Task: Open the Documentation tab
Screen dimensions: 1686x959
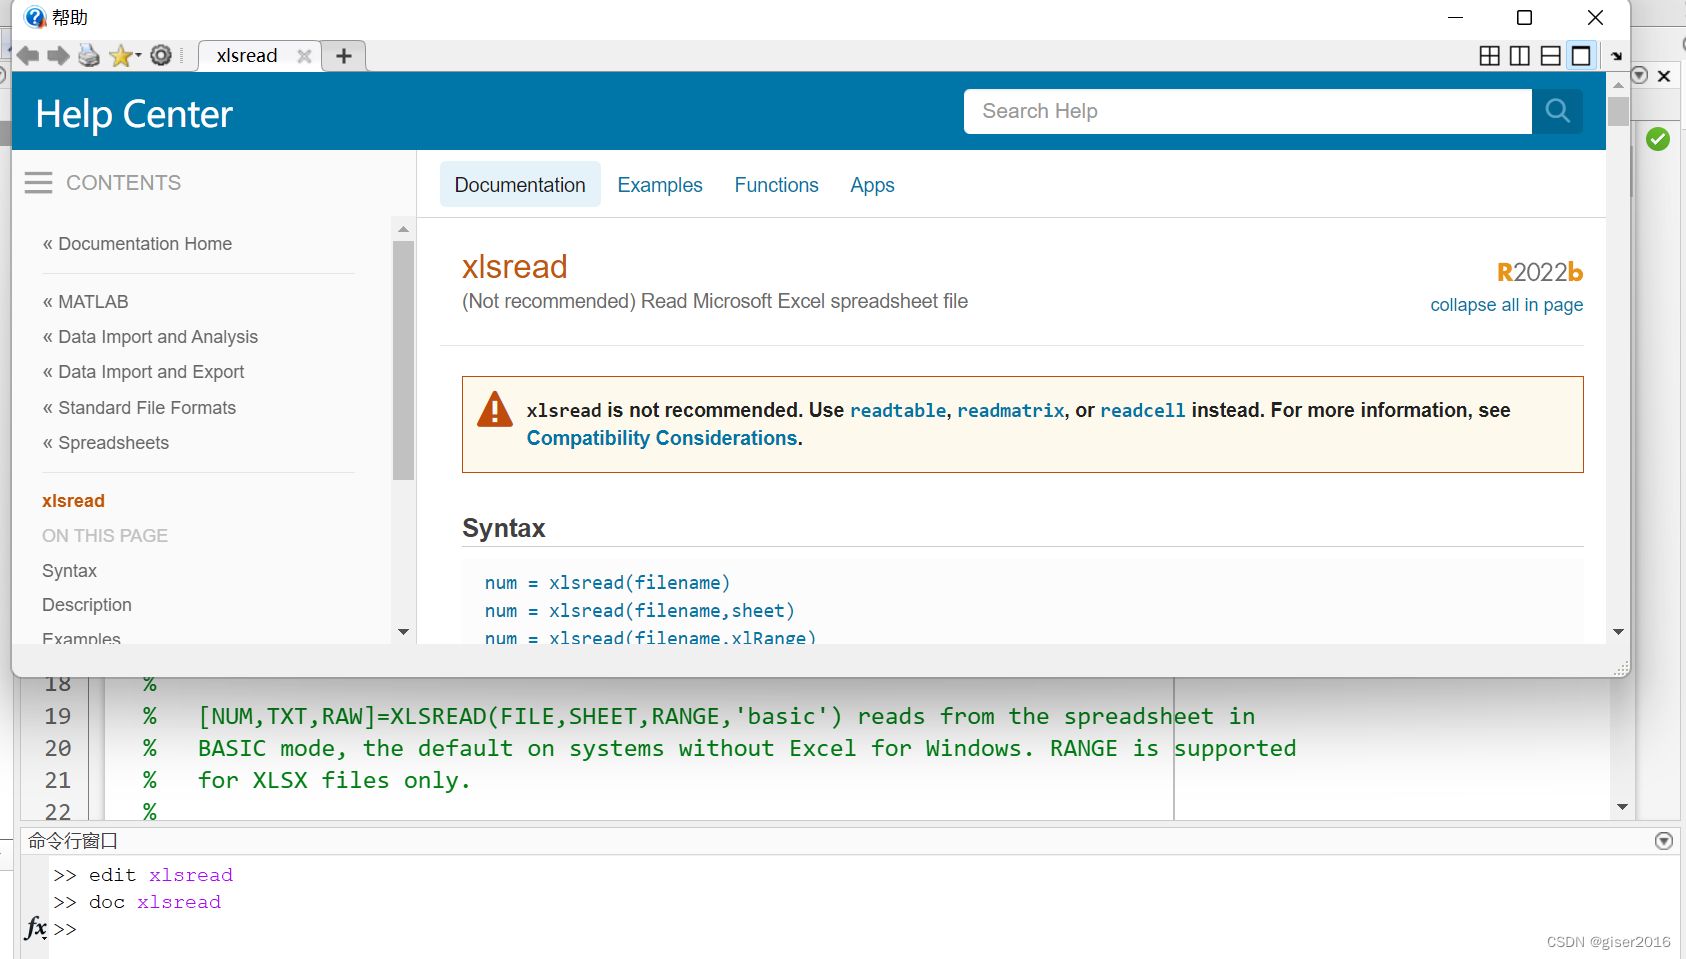Action: [x=520, y=185]
